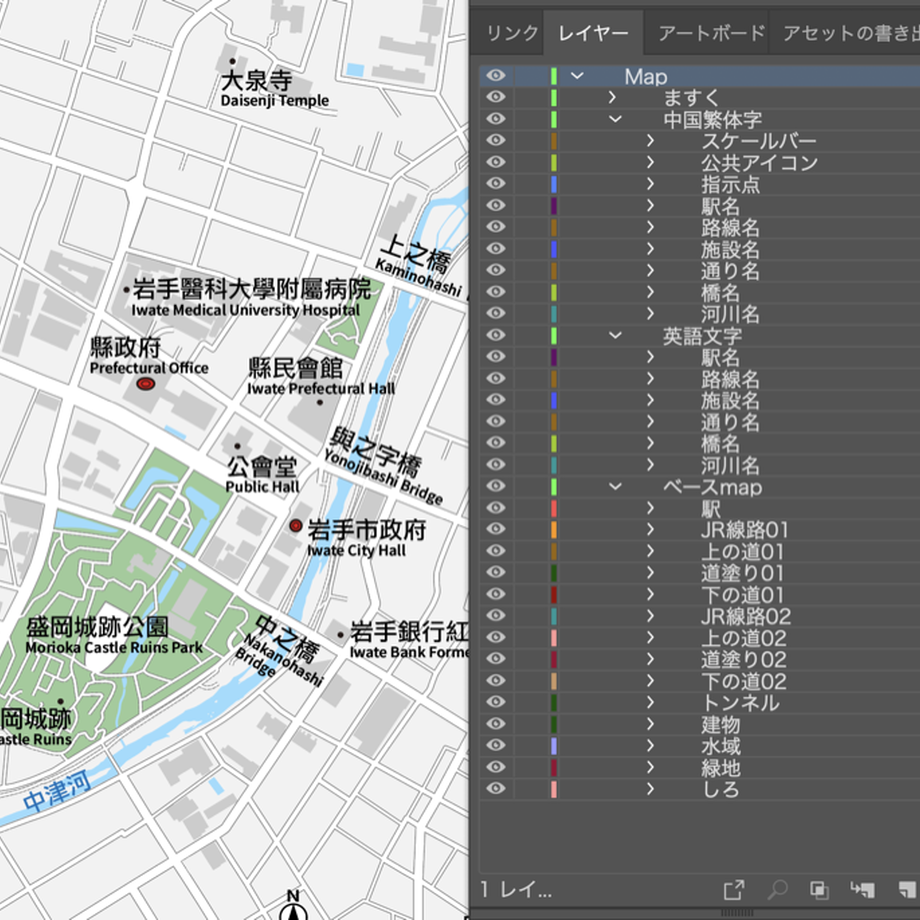This screenshot has width=920, height=920.
Task: Click the JR線路01 orange layer color swatch
Action: (553, 529)
